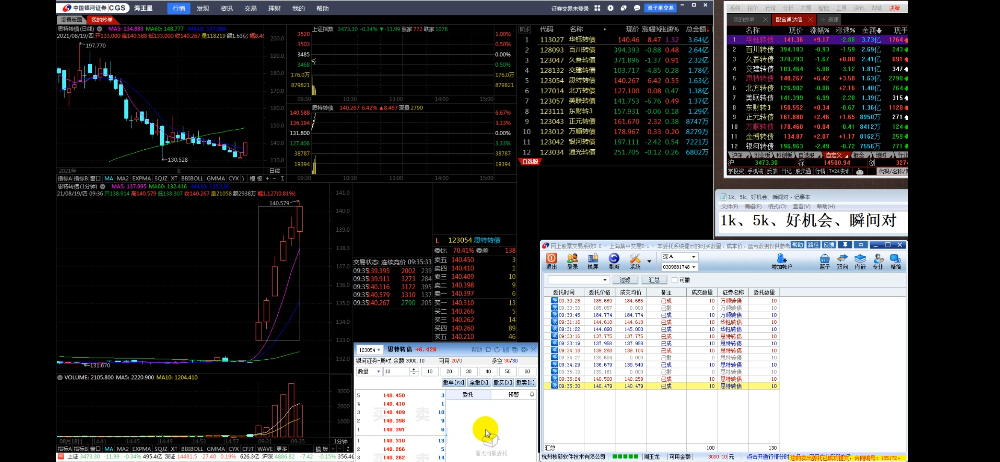
Task: Click the blue refresh icon in the trading toolbar
Action: [x=614, y=261]
